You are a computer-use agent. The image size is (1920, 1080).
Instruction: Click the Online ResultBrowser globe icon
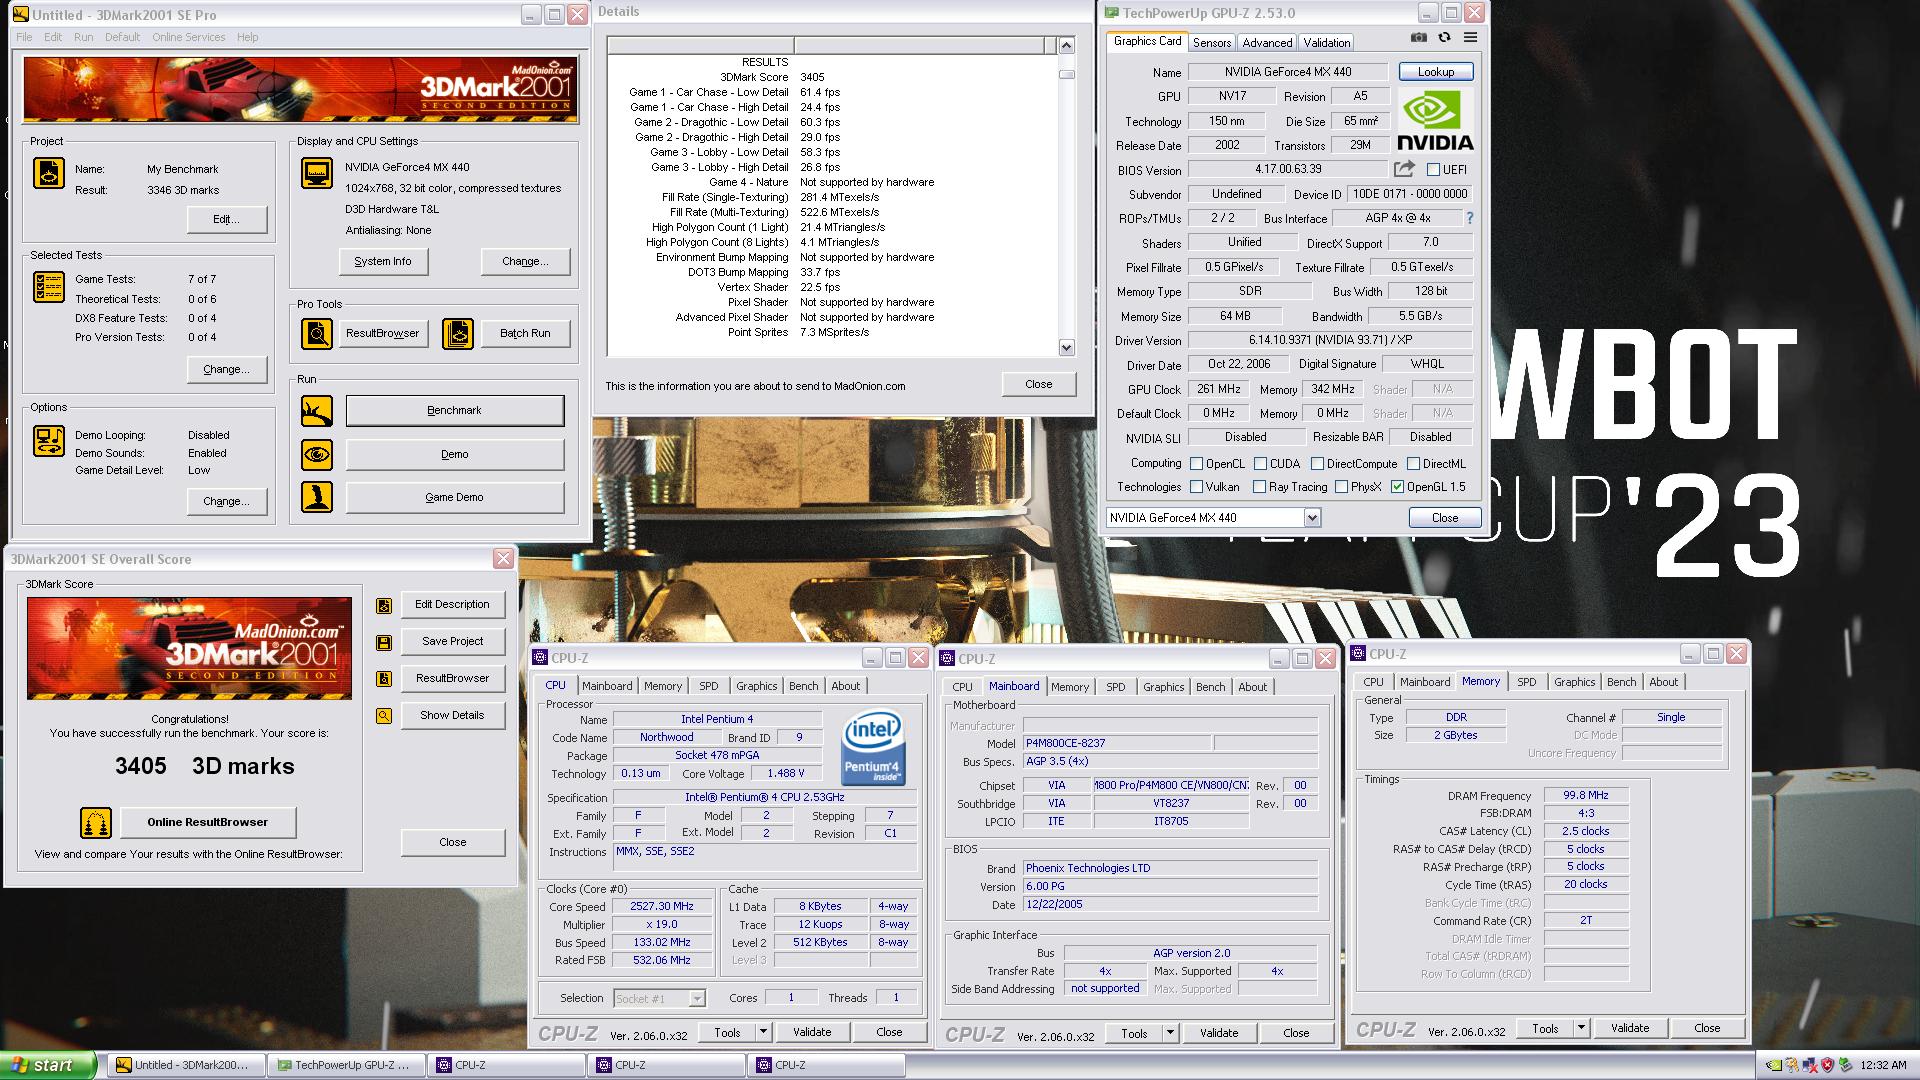click(96, 823)
